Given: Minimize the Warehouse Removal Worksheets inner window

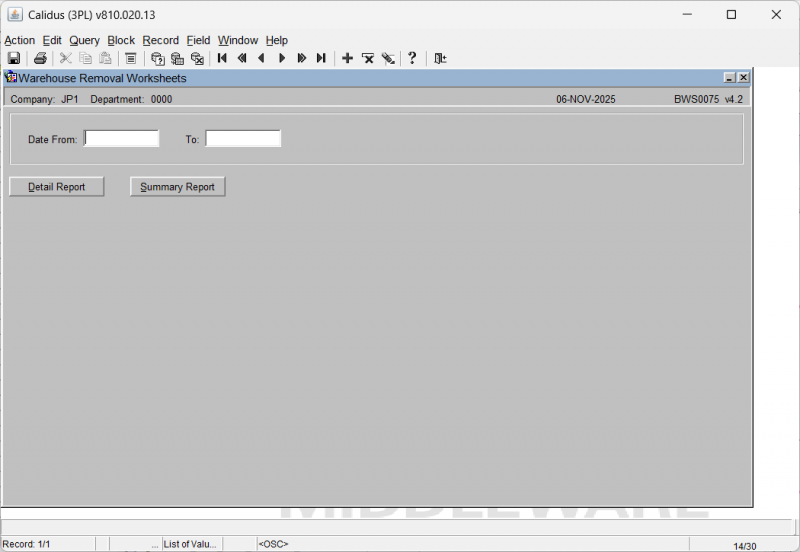Looking at the screenshot, I should click(729, 78).
